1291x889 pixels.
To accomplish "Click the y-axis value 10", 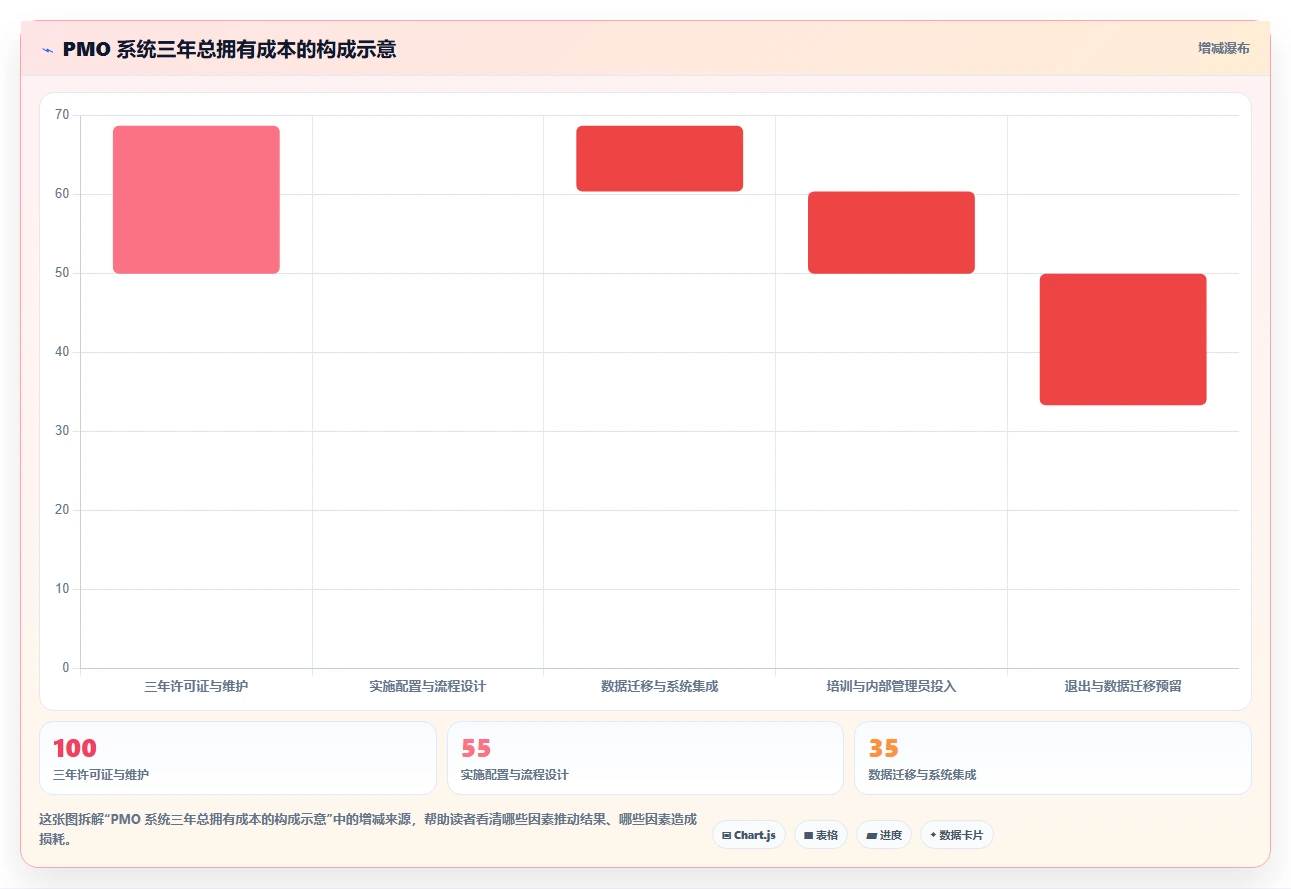I will pos(62,589).
